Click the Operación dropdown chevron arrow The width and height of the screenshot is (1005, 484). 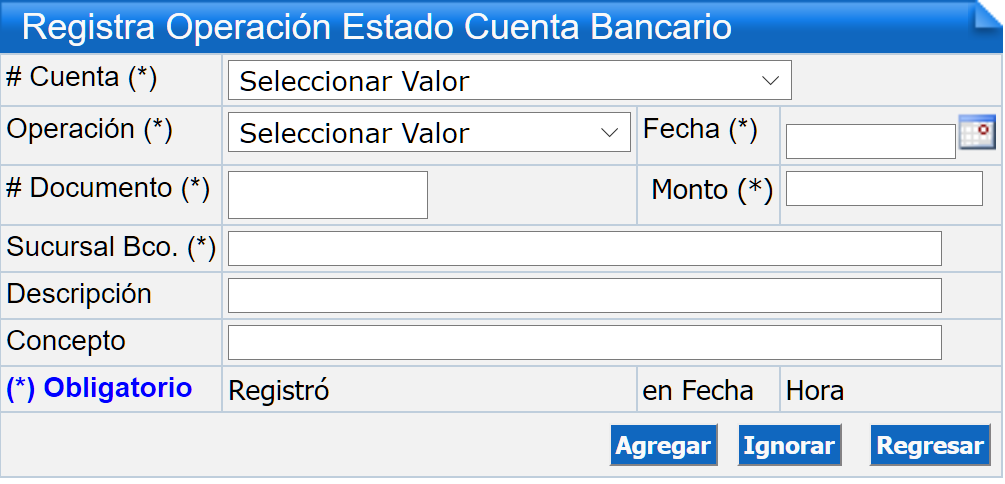click(610, 133)
